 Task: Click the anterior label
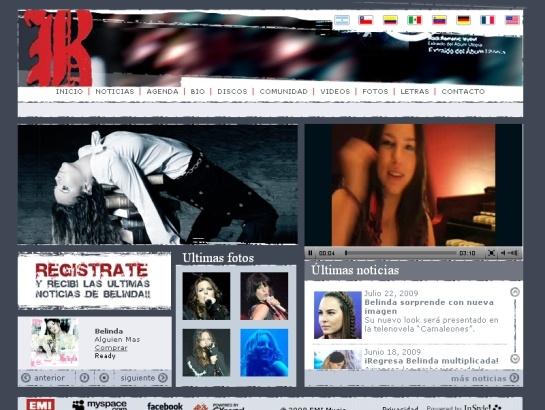[x=49, y=378]
